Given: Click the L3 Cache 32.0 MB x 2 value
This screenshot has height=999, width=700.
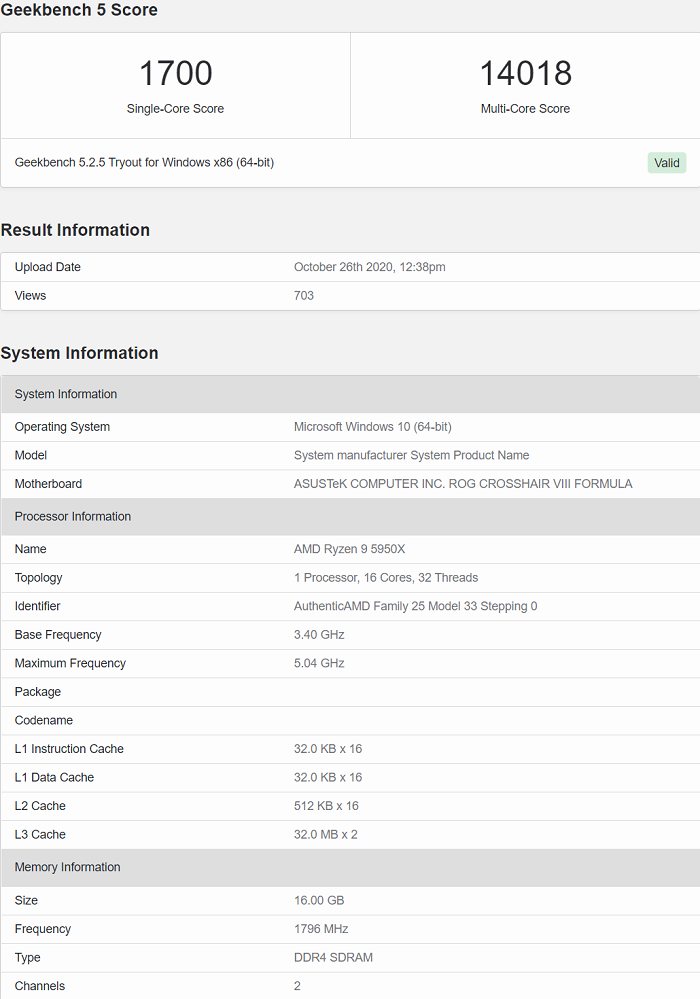Looking at the screenshot, I should pyautogui.click(x=326, y=834).
